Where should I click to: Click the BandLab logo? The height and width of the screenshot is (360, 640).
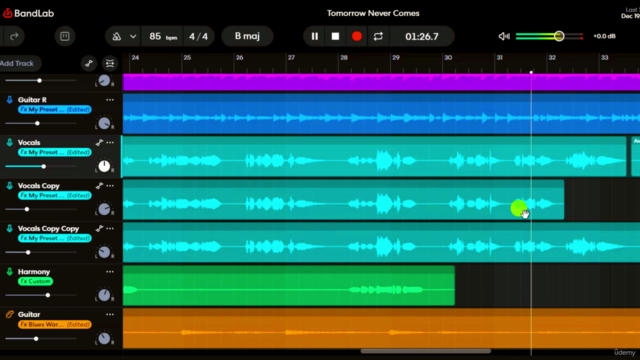pyautogui.click(x=29, y=13)
